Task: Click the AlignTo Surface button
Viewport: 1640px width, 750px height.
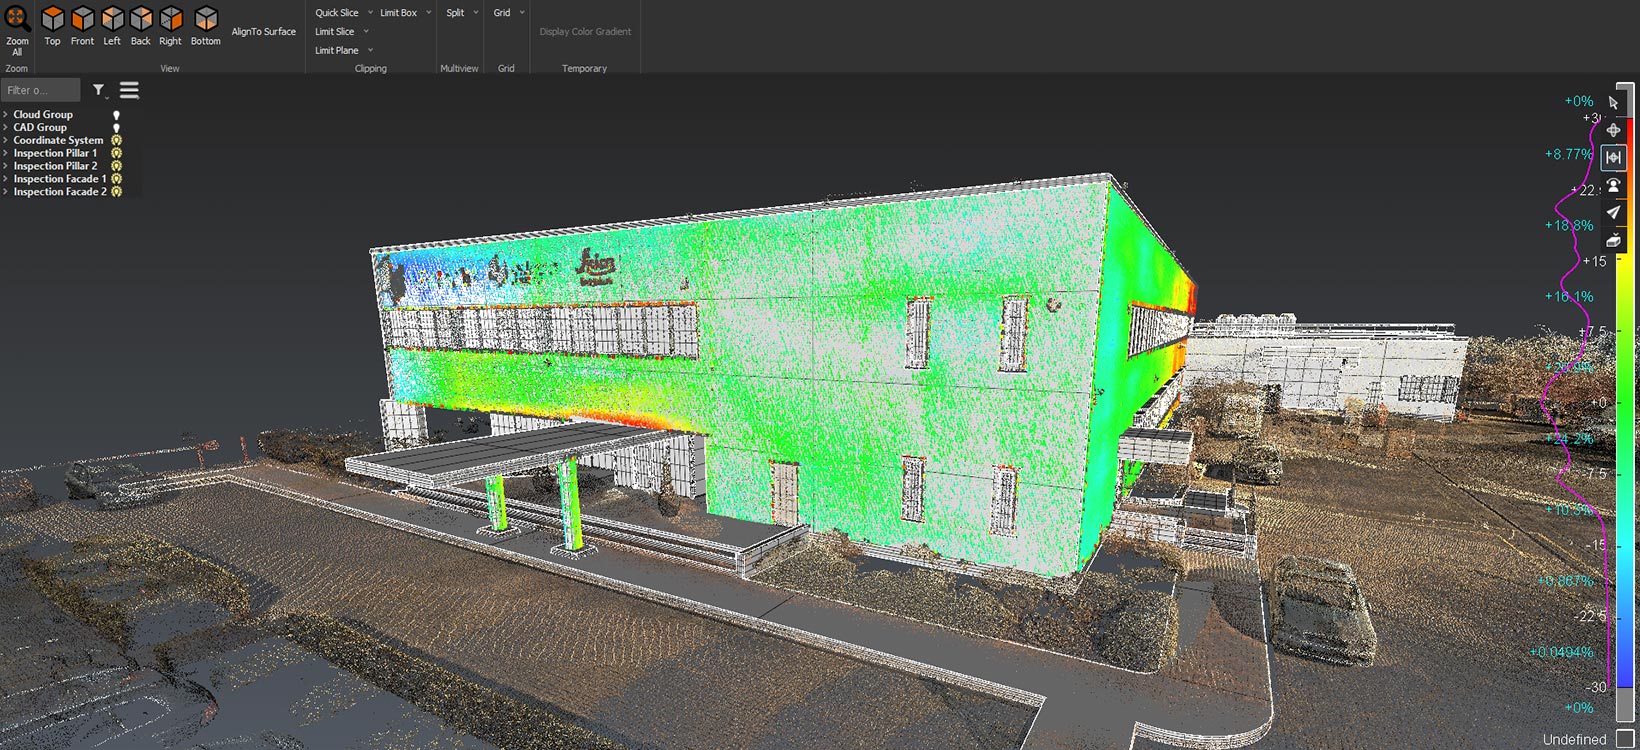Action: tap(263, 32)
